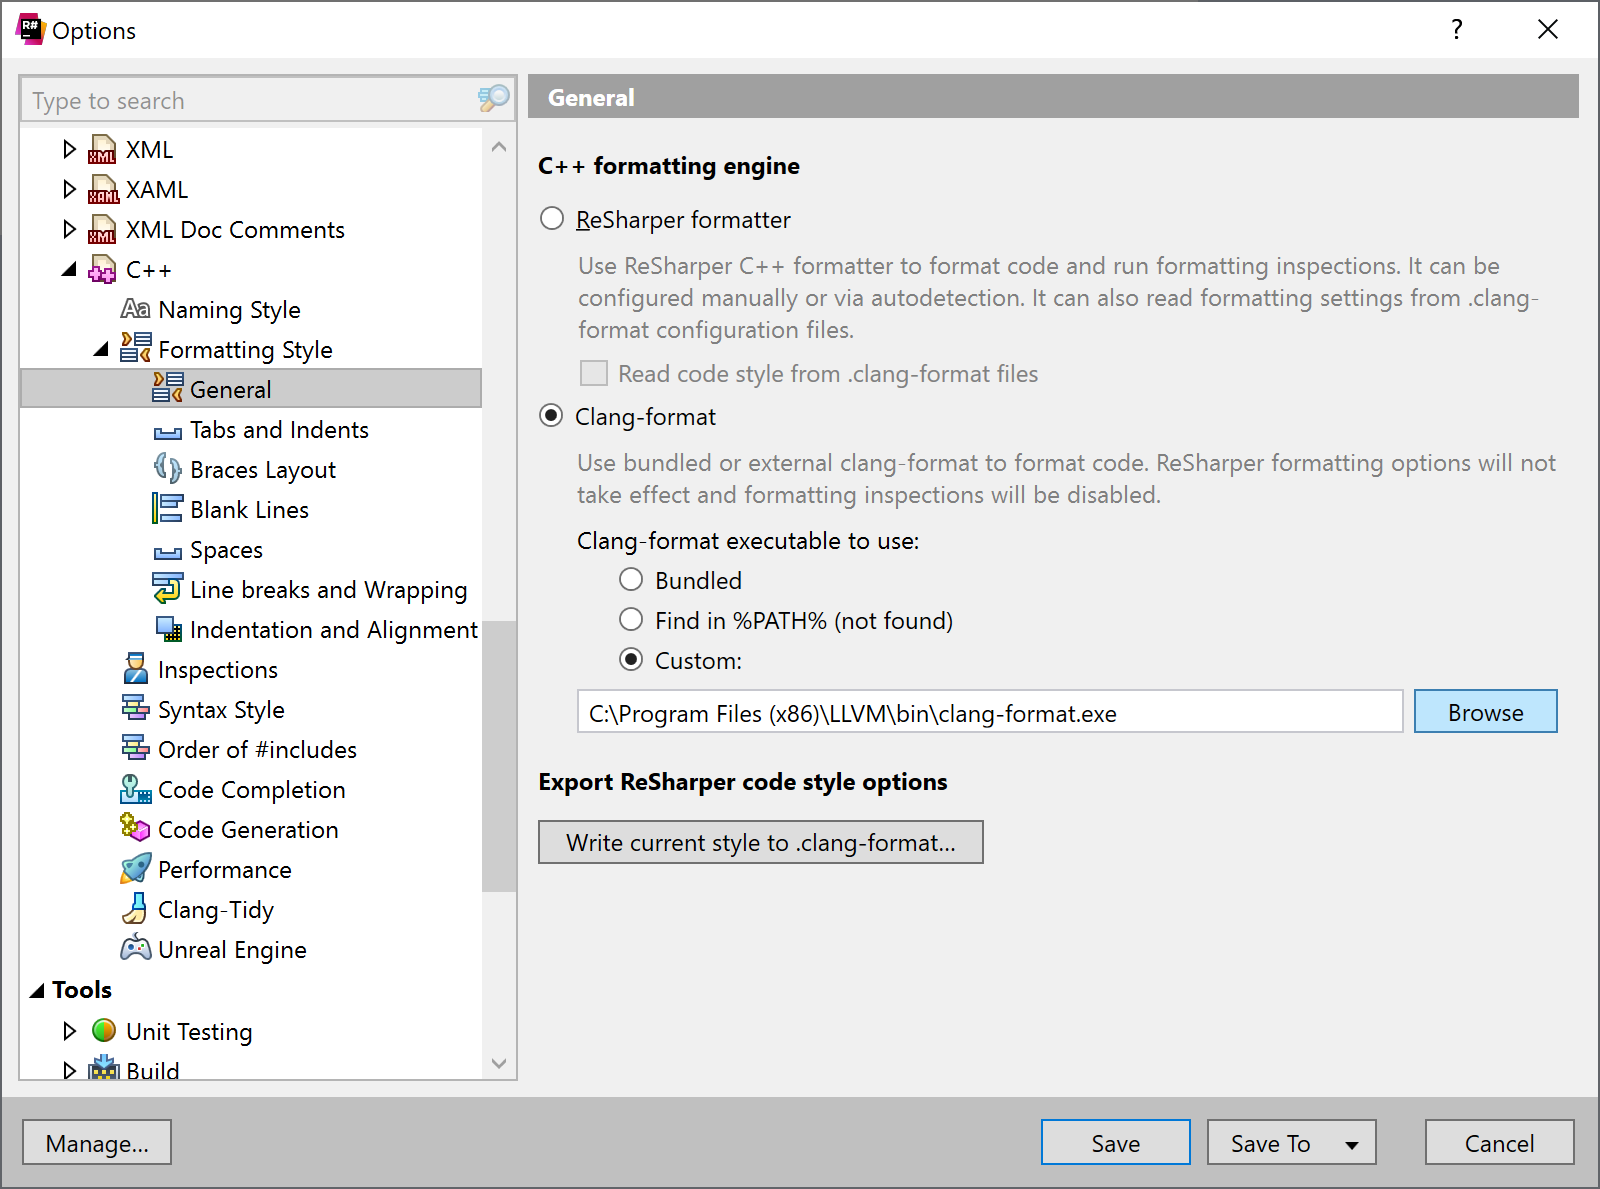The width and height of the screenshot is (1600, 1189).
Task: Choose Find in %PATH% executable option
Action: point(631,619)
